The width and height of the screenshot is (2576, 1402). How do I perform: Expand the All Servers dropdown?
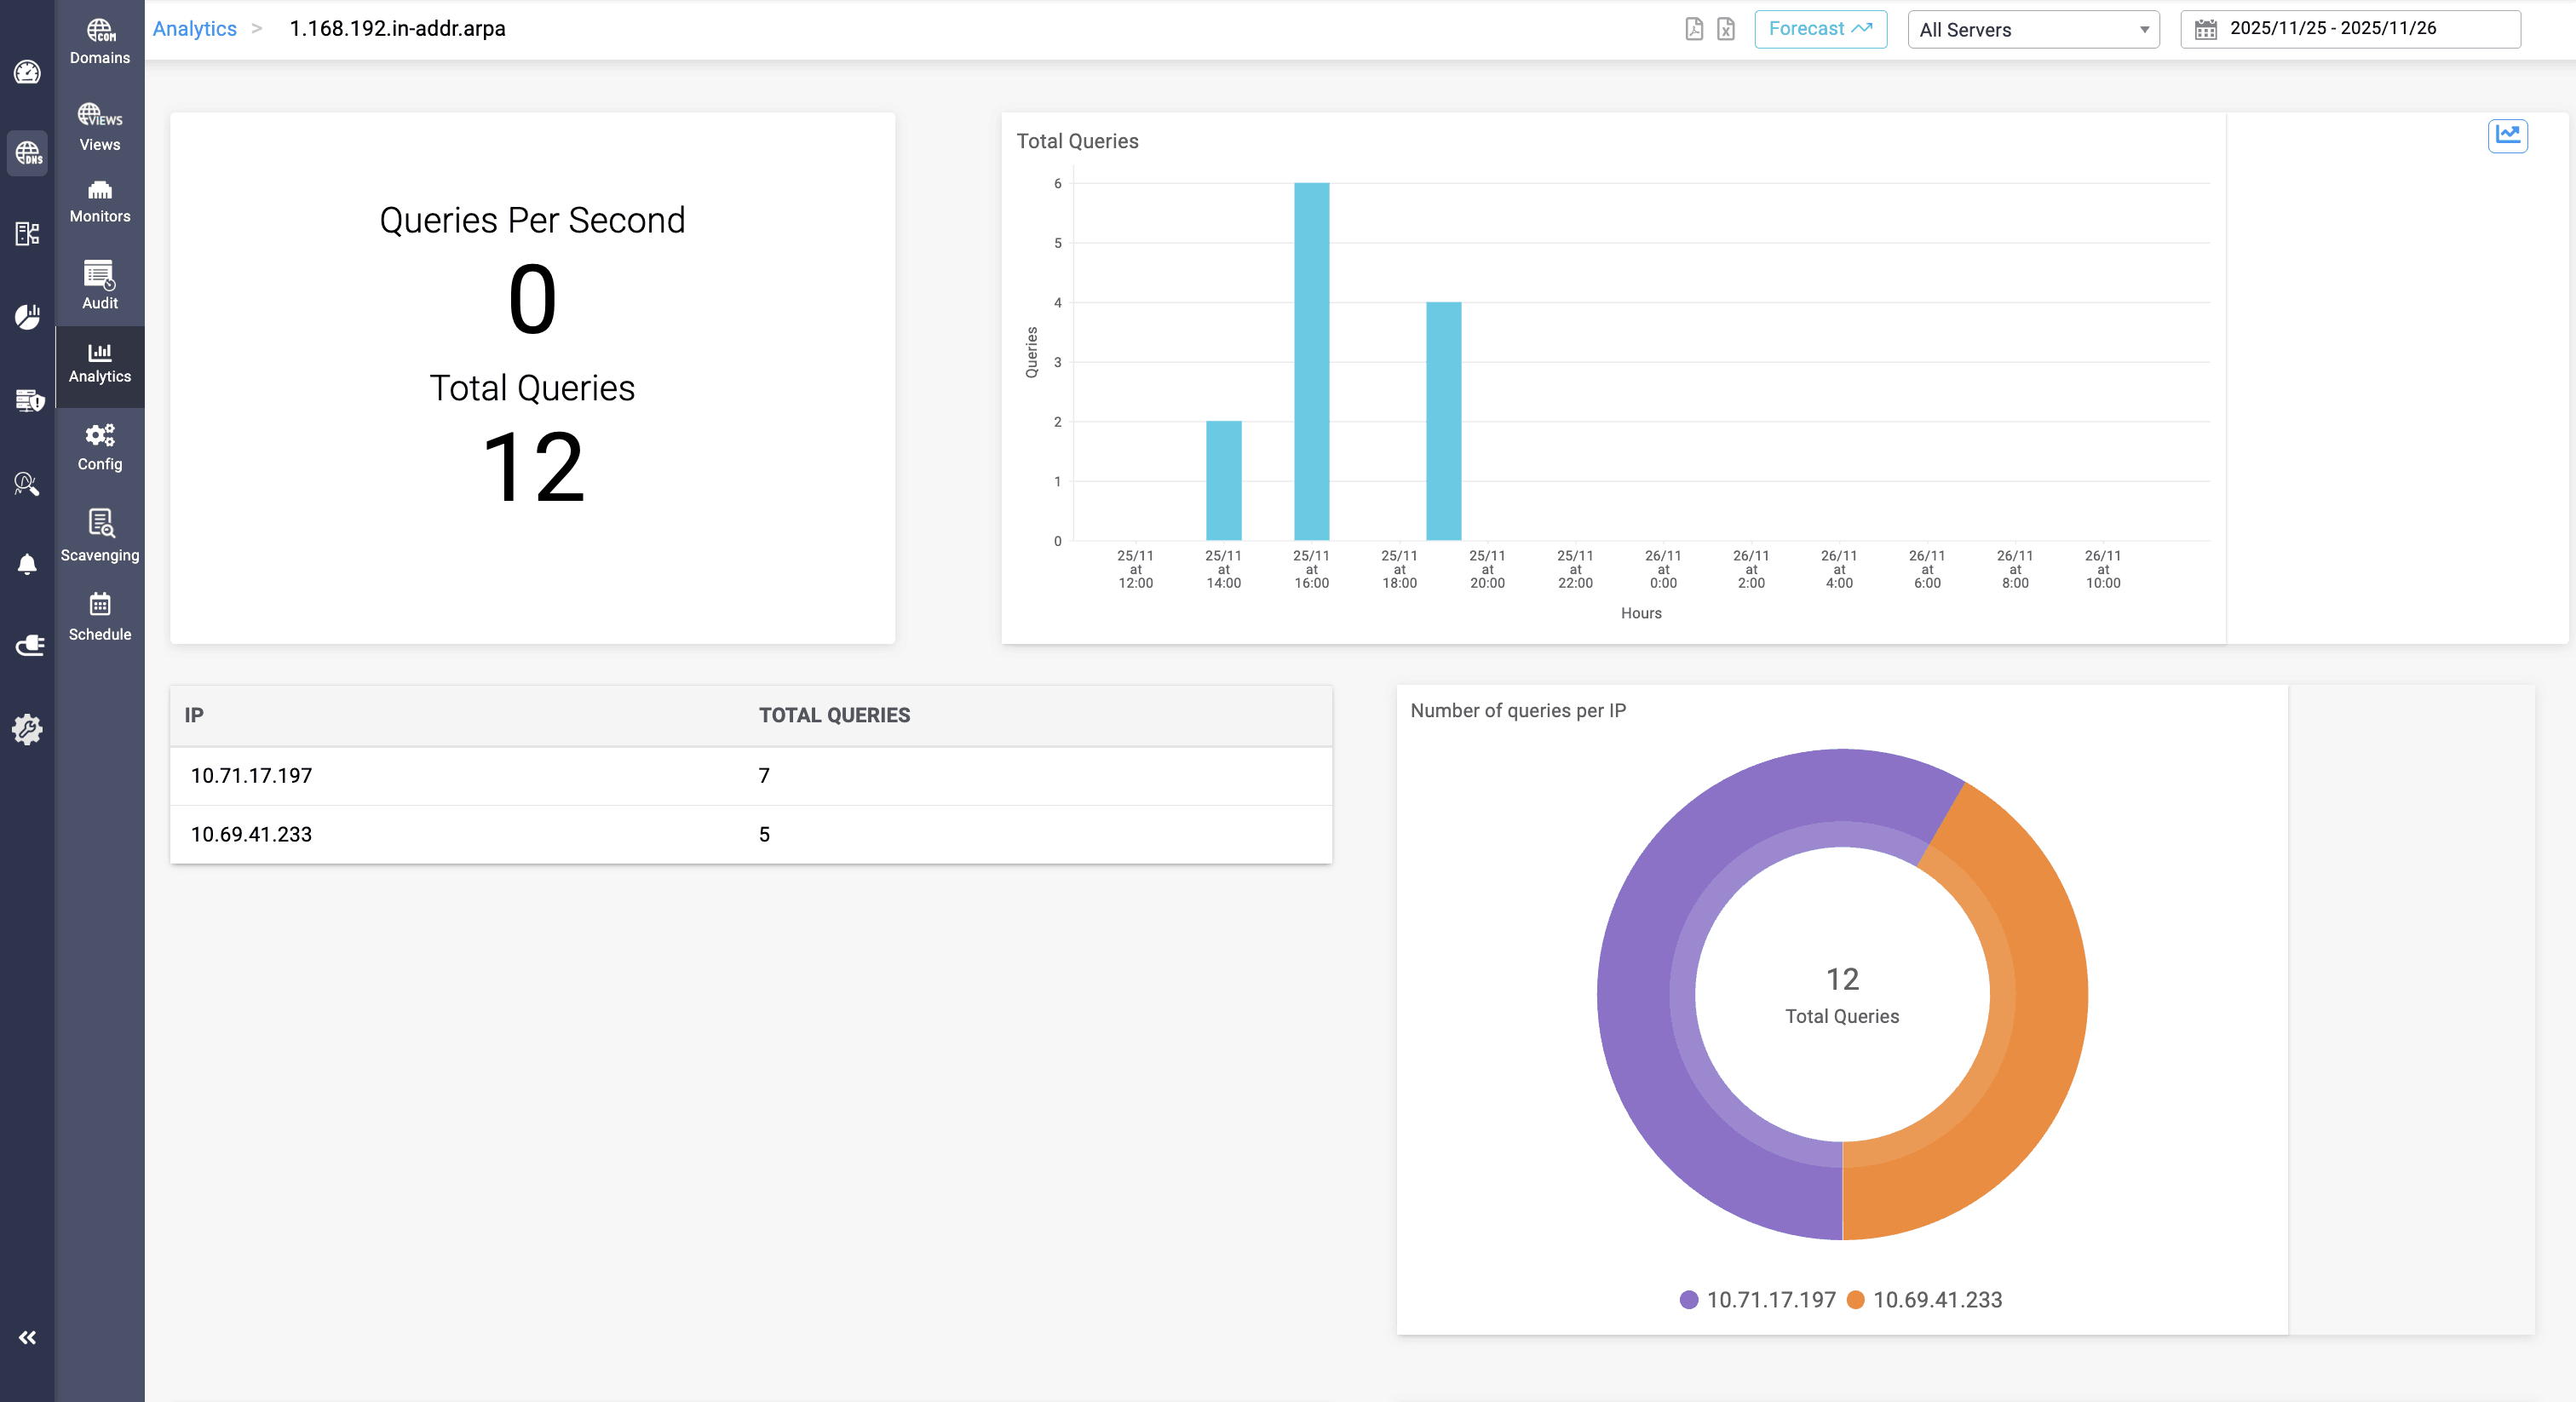point(2033,30)
